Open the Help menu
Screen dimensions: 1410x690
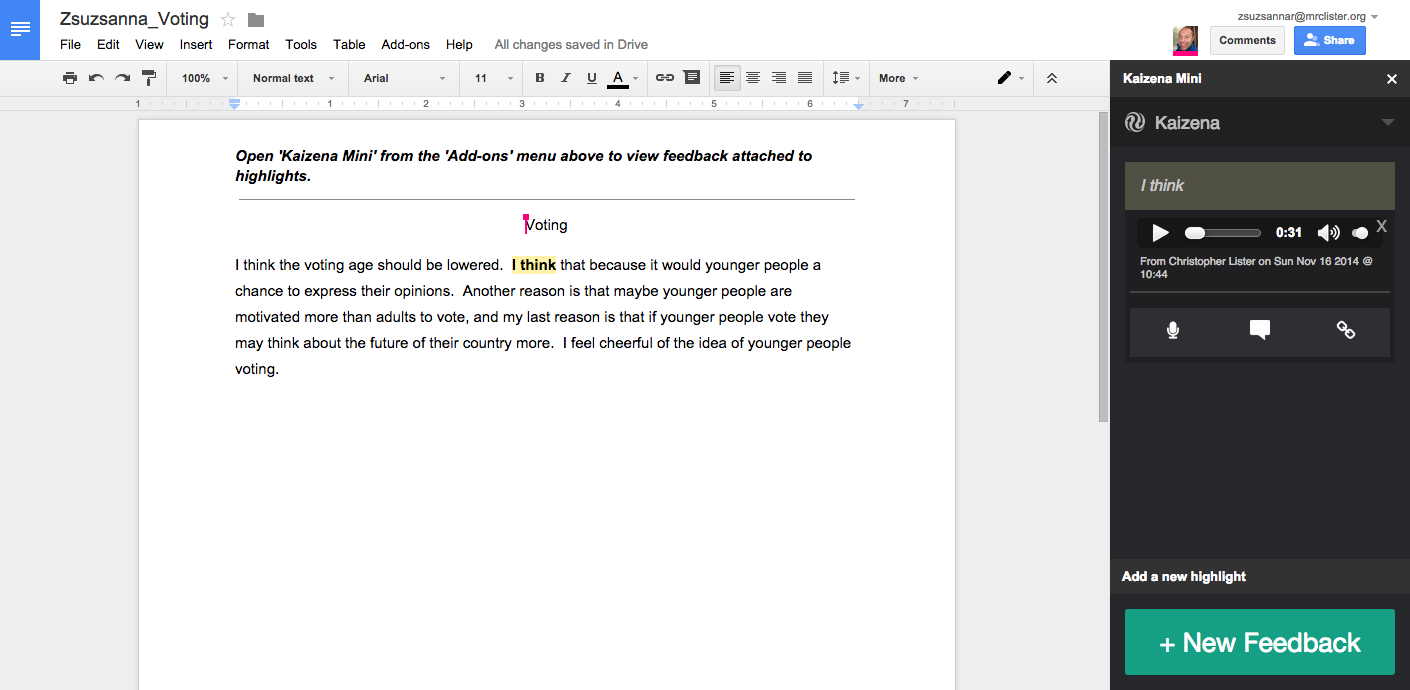coord(459,44)
